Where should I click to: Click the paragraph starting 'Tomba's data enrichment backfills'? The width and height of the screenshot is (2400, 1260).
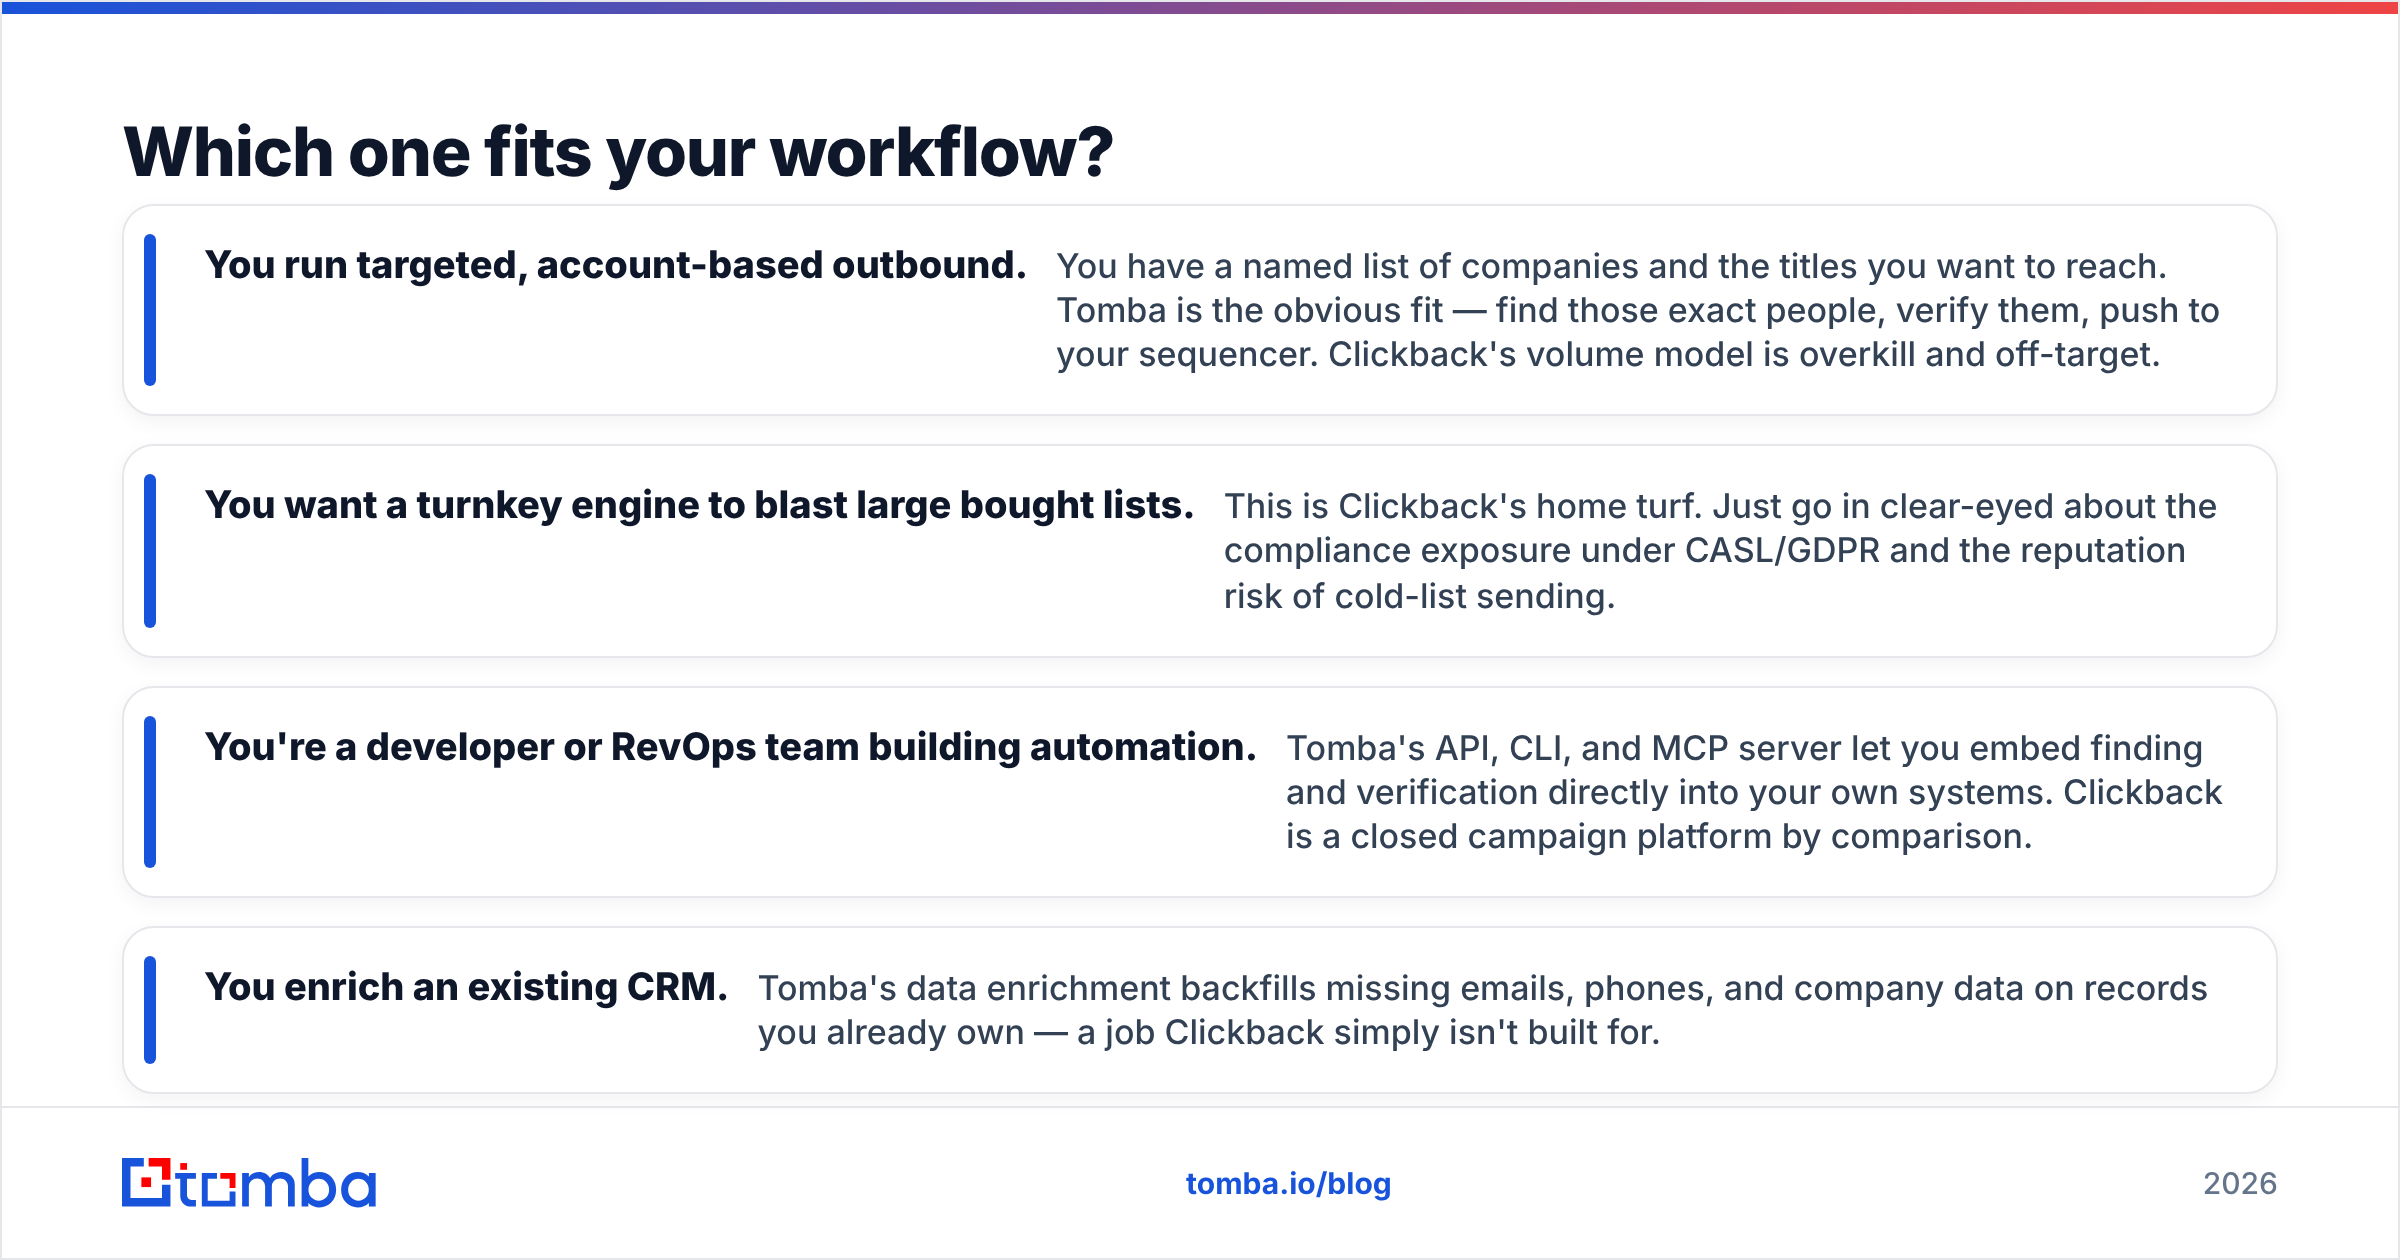pyautogui.click(x=1482, y=1010)
